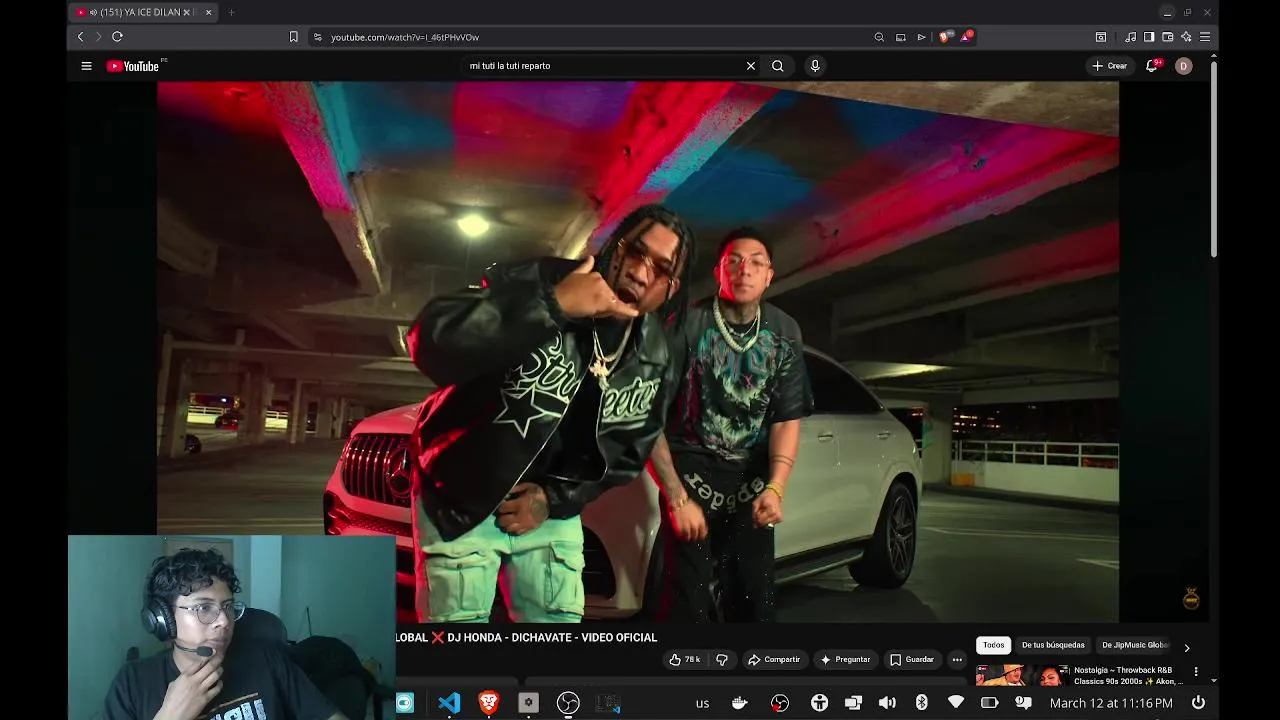
Task: Open the Brave Rewards triangle icon
Action: [967, 37]
